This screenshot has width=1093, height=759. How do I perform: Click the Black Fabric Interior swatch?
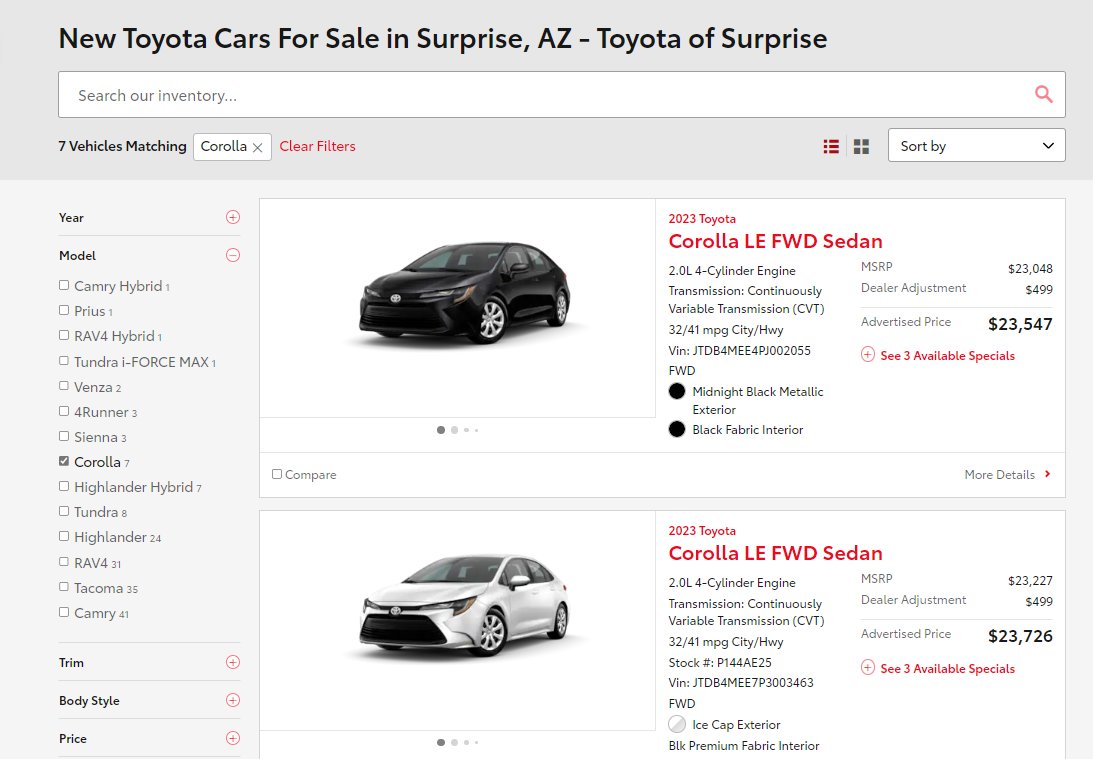click(x=677, y=429)
